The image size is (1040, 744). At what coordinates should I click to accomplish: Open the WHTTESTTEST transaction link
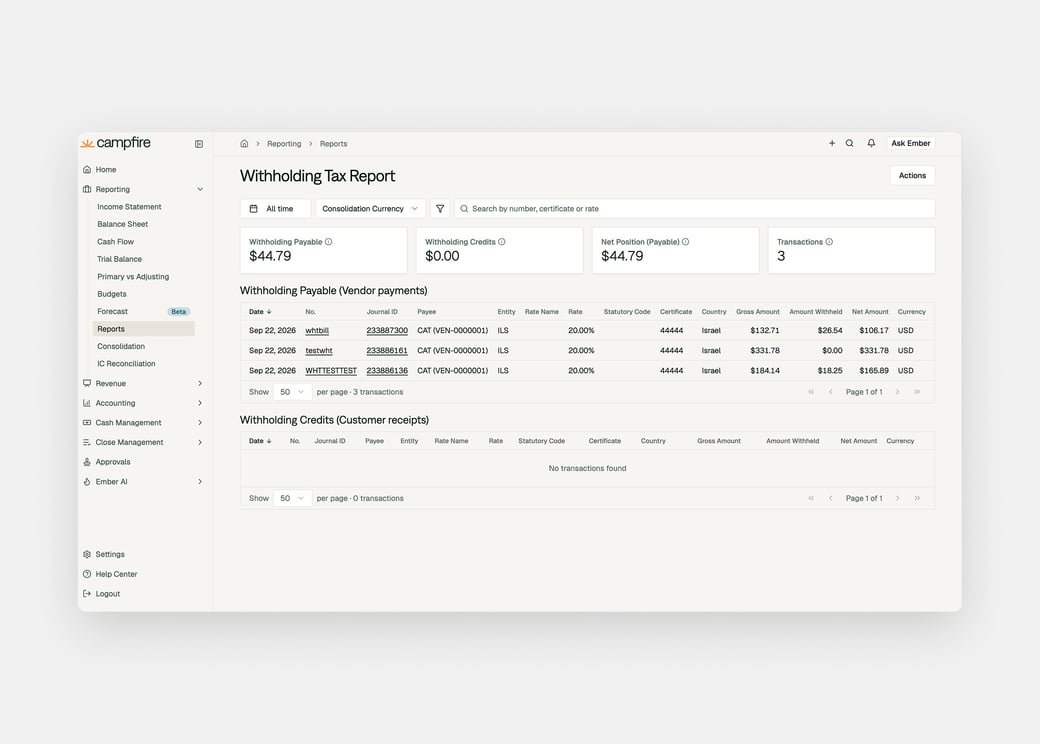pyautogui.click(x=331, y=371)
